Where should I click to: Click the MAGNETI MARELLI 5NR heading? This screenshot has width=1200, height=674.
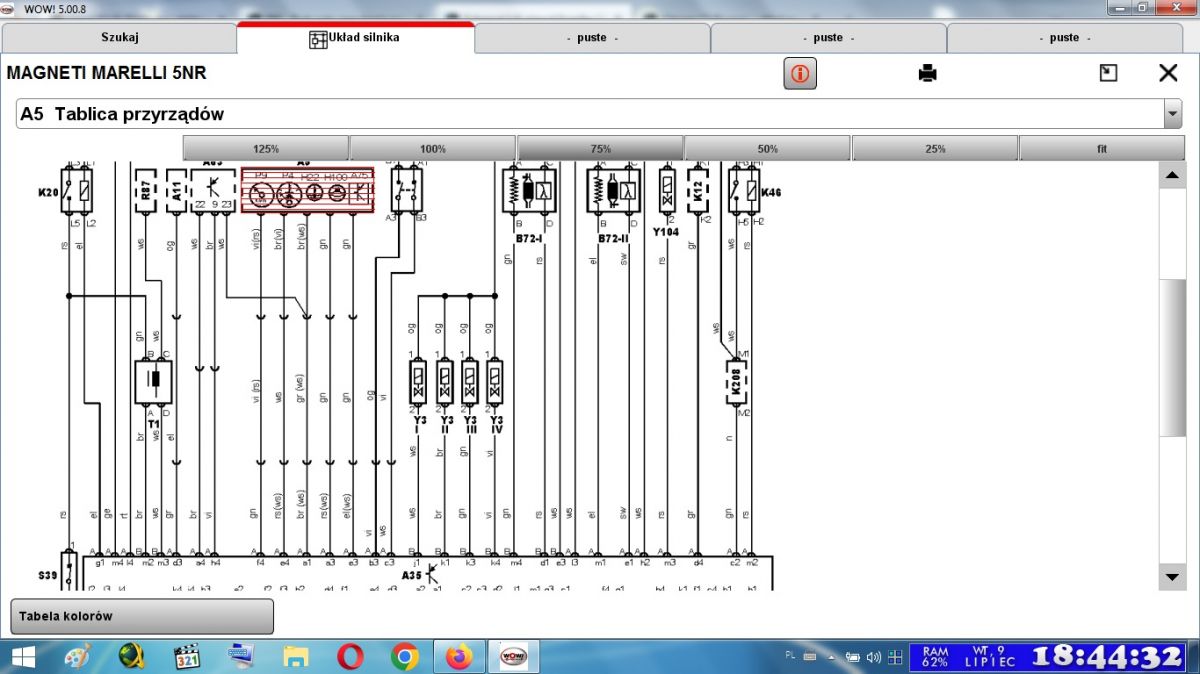107,73
